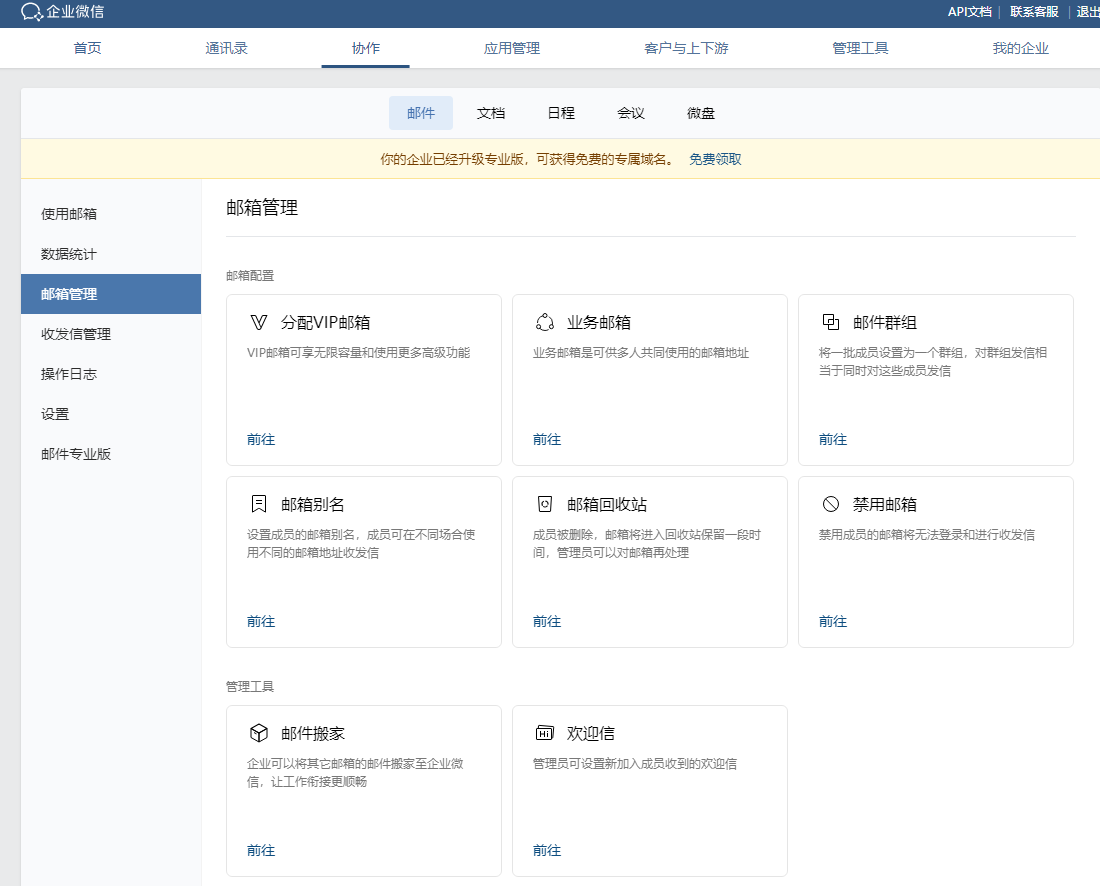Click the 邮箱回收站 recycle icon
The height and width of the screenshot is (886, 1100).
(545, 504)
